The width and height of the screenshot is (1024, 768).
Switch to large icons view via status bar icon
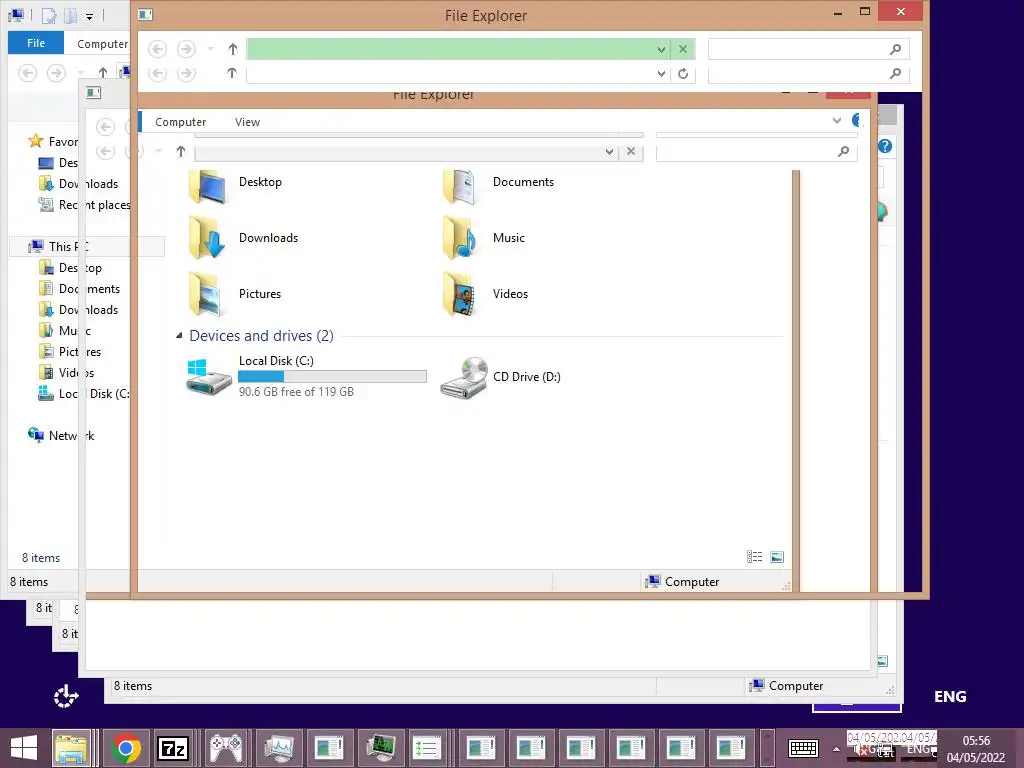click(x=777, y=557)
